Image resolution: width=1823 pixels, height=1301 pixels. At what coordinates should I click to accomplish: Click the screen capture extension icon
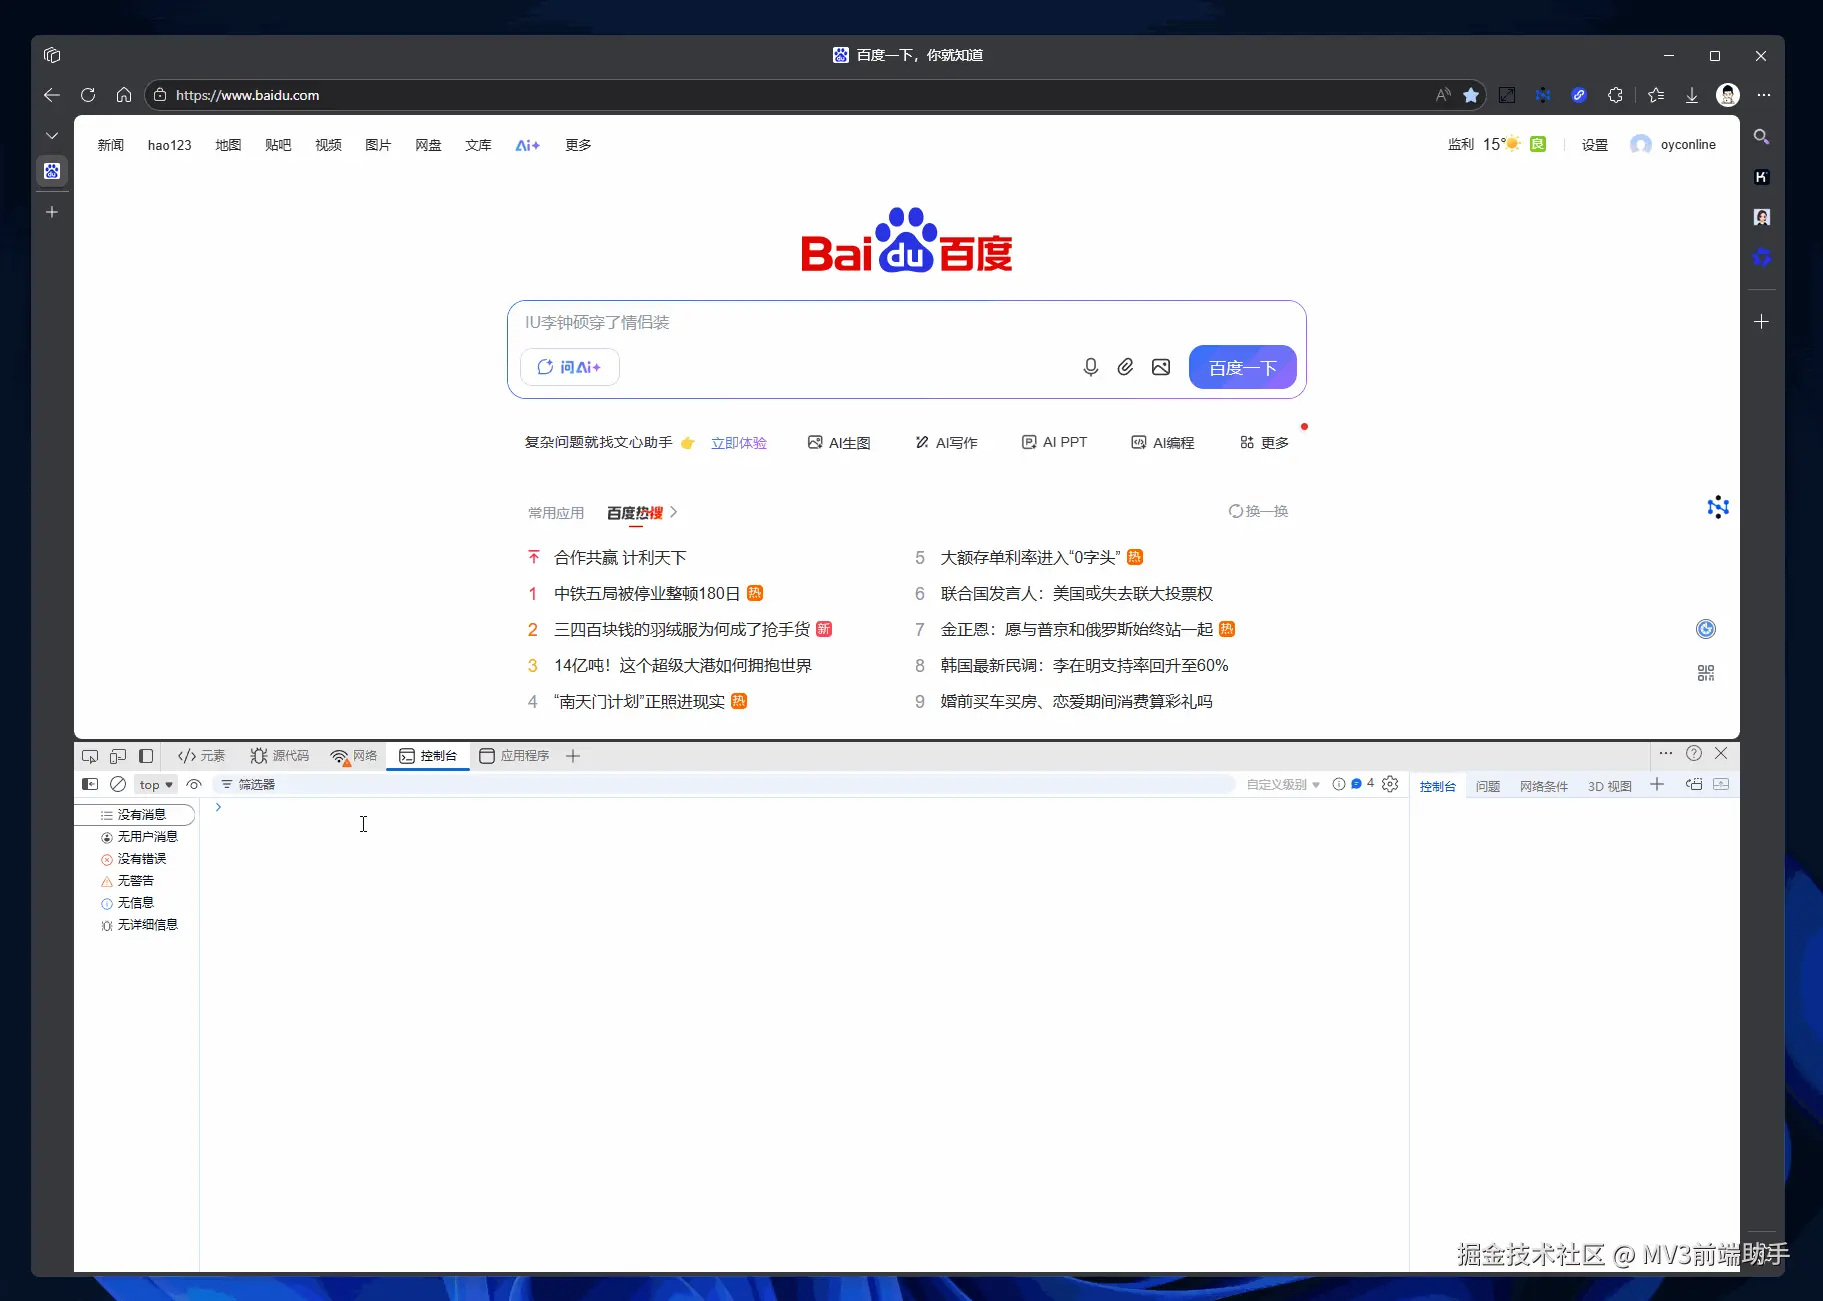pyautogui.click(x=1507, y=95)
